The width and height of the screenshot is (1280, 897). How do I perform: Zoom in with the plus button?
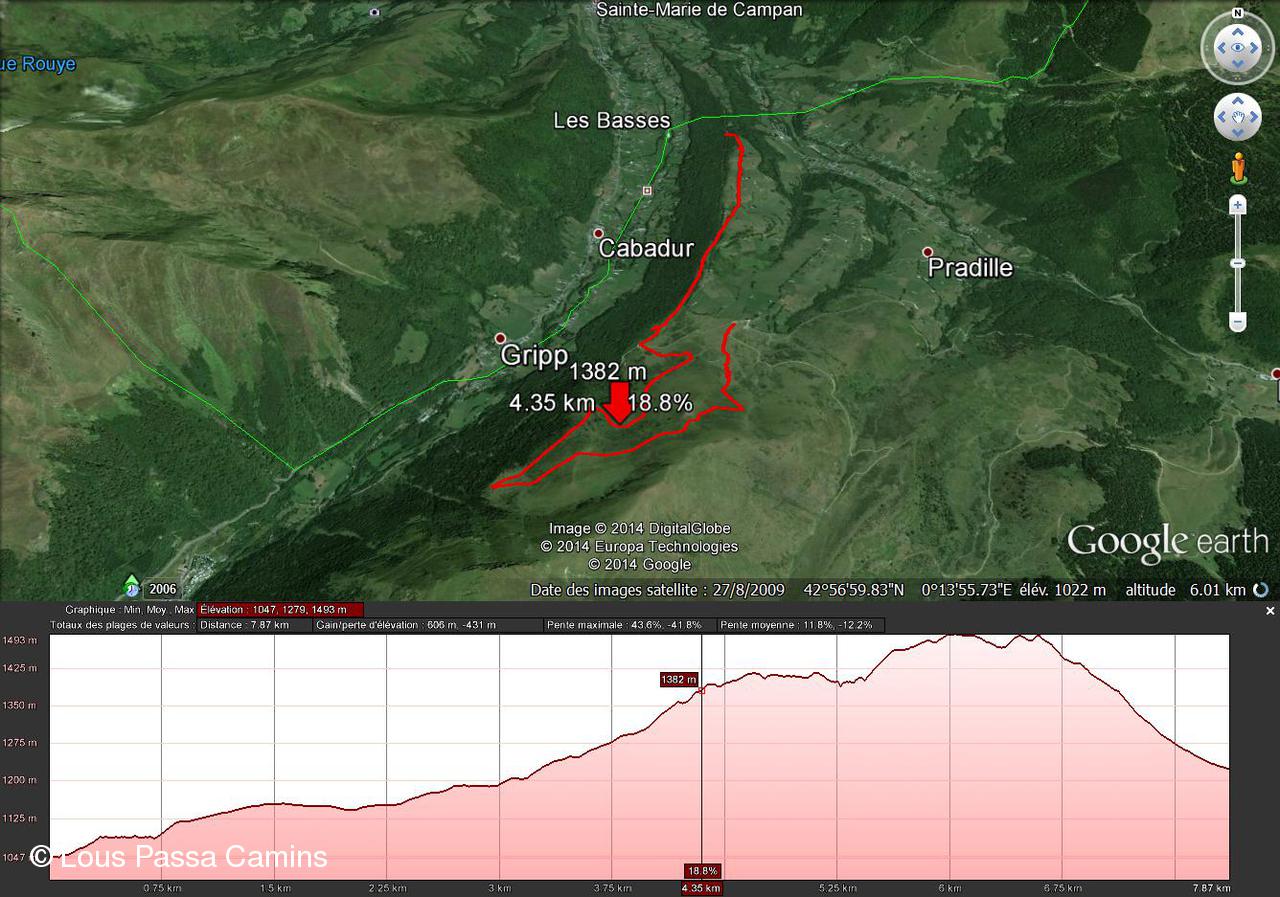[x=1238, y=205]
